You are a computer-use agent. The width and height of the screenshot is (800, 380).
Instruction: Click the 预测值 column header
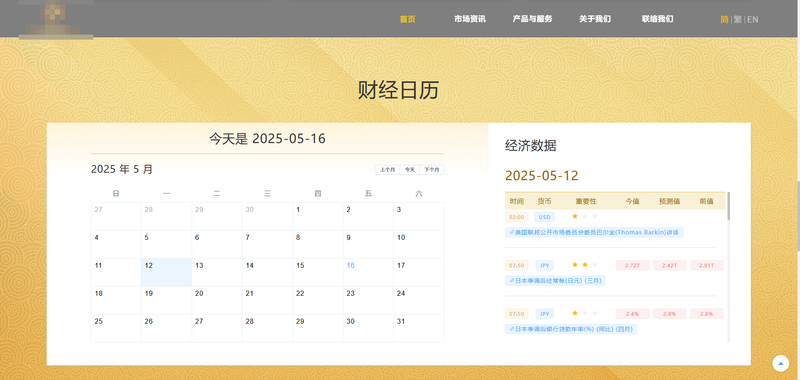click(x=669, y=201)
